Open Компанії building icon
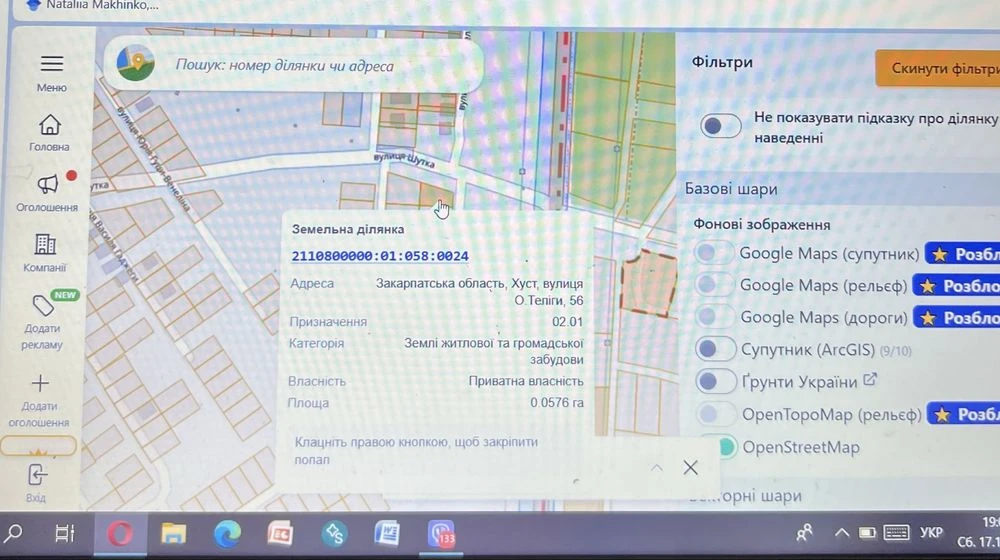This screenshot has width=1000, height=560. 45,244
